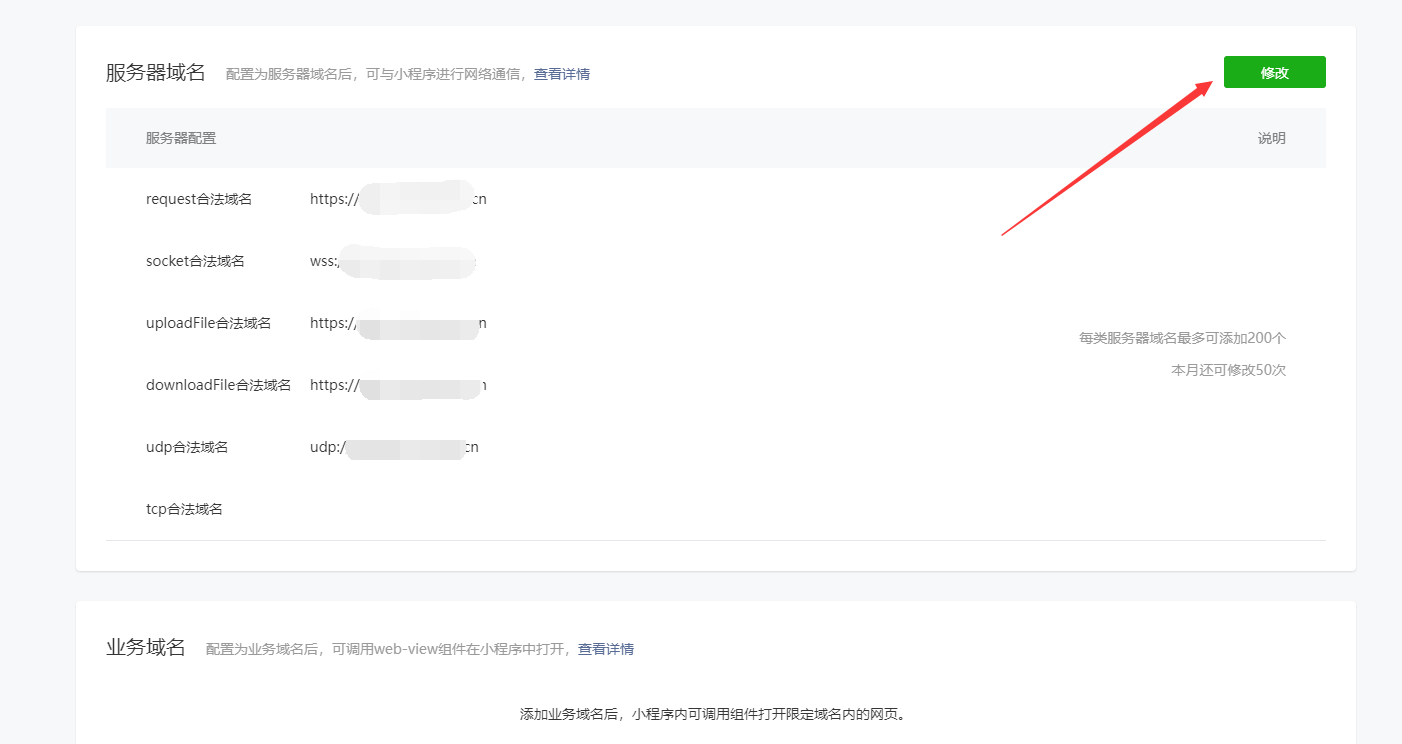Click the https URL for request合法域名
This screenshot has height=744, width=1402.
[x=398, y=199]
